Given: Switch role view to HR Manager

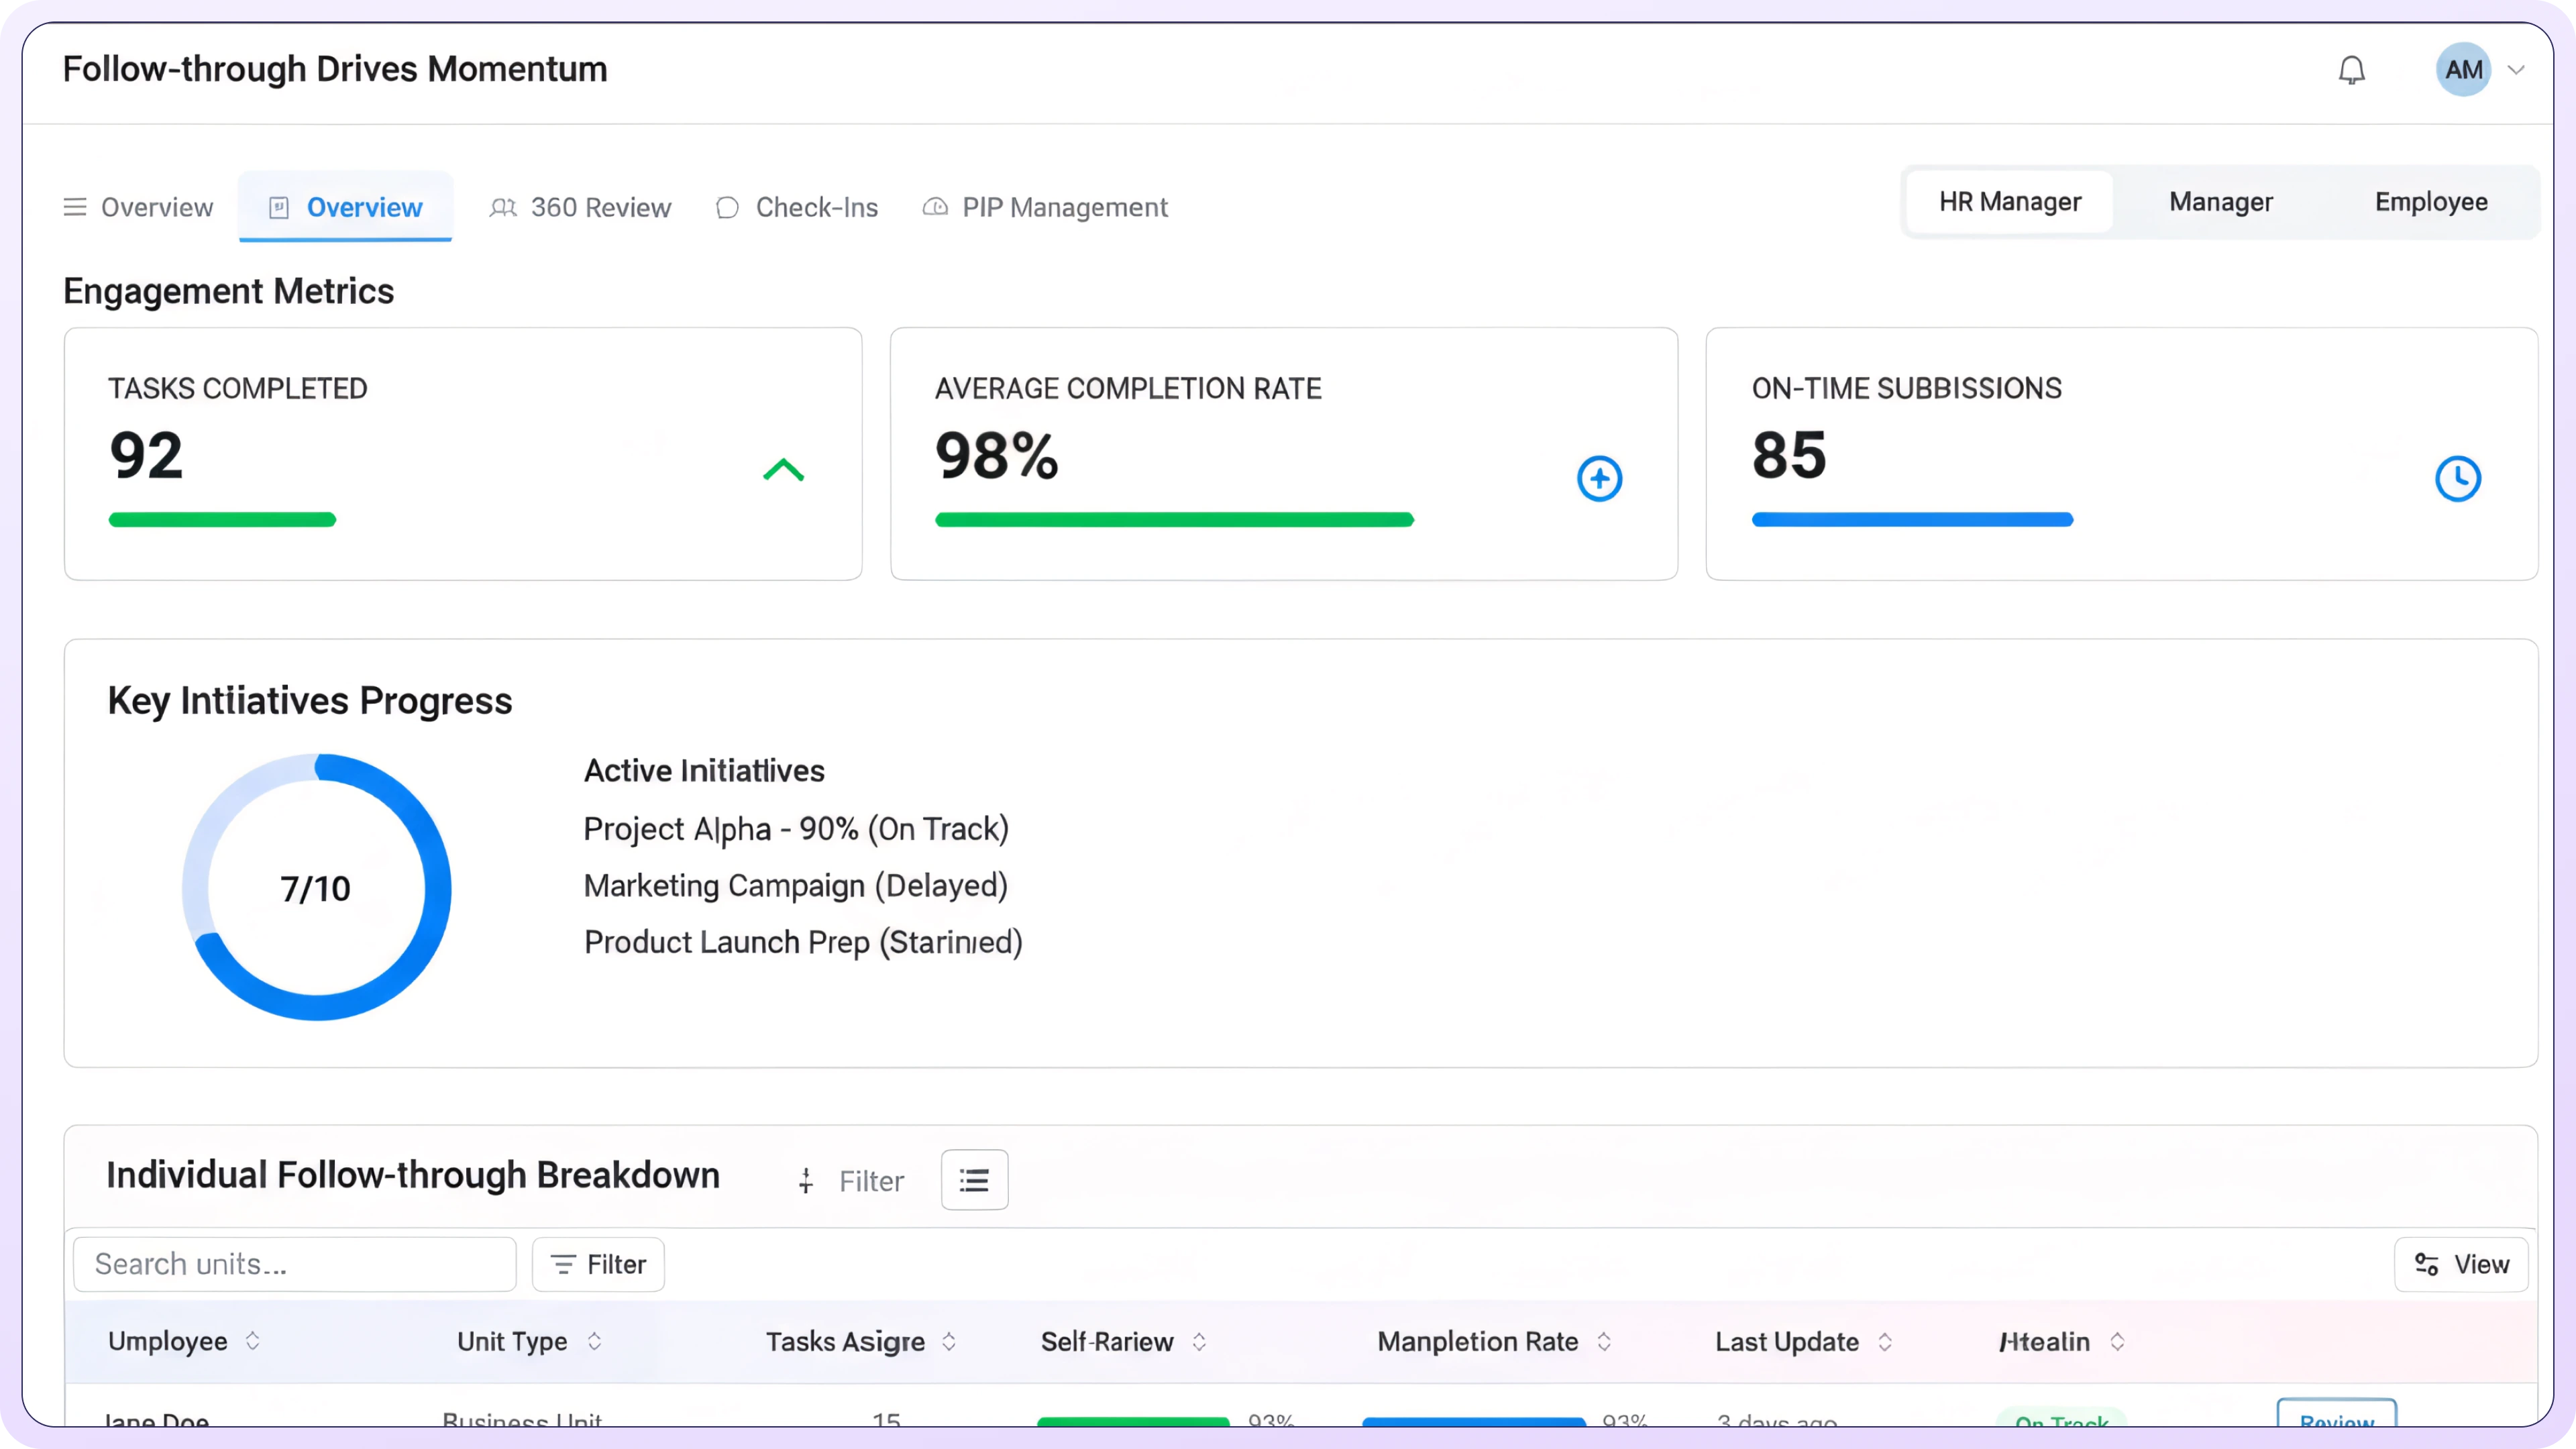Looking at the screenshot, I should (2009, 202).
